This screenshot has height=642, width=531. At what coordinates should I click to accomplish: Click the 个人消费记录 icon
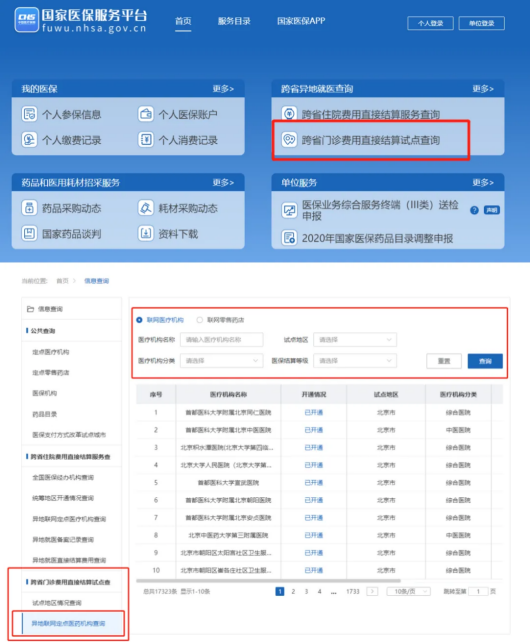coord(146,140)
